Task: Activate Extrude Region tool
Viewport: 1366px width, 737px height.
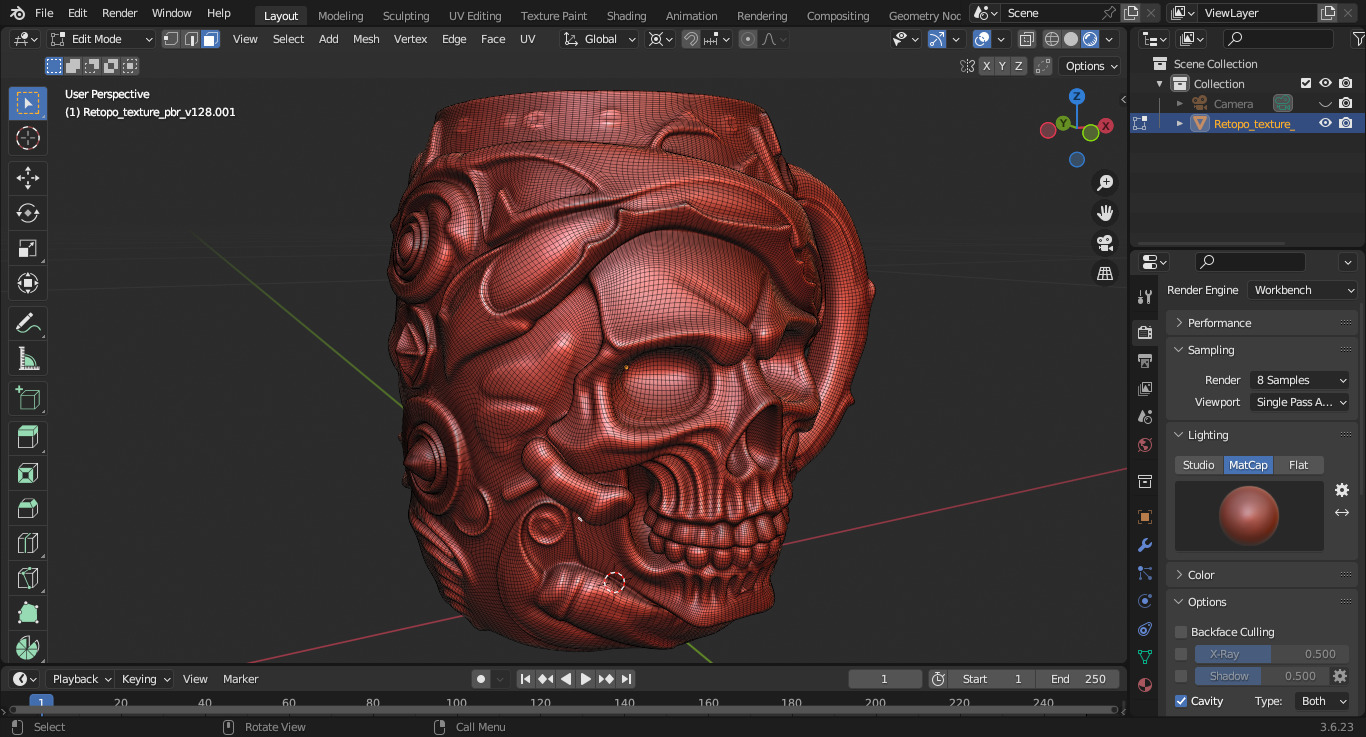Action: [28, 437]
